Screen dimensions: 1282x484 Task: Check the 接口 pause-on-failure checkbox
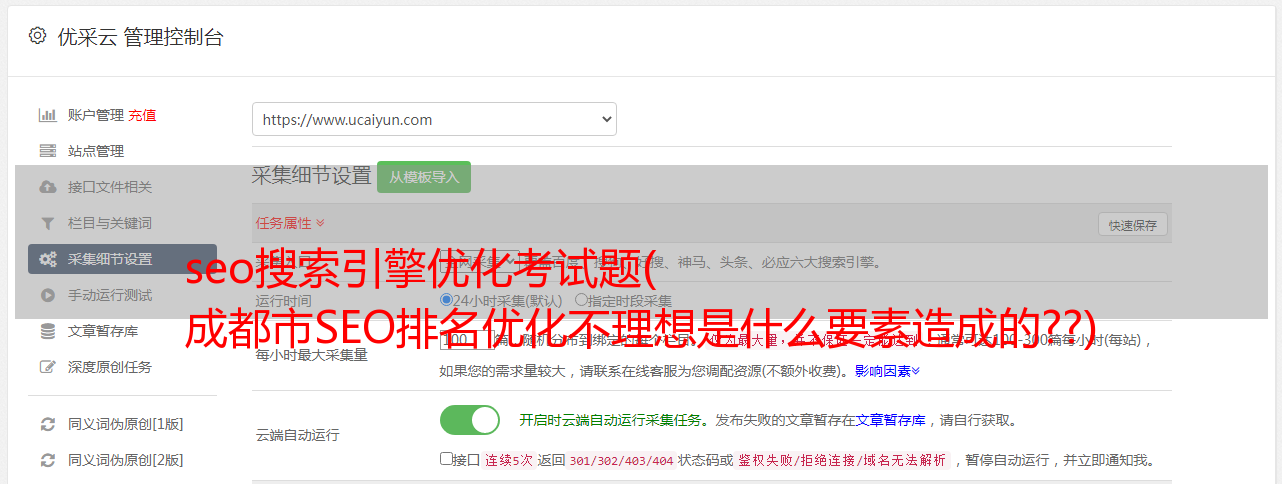click(446, 459)
